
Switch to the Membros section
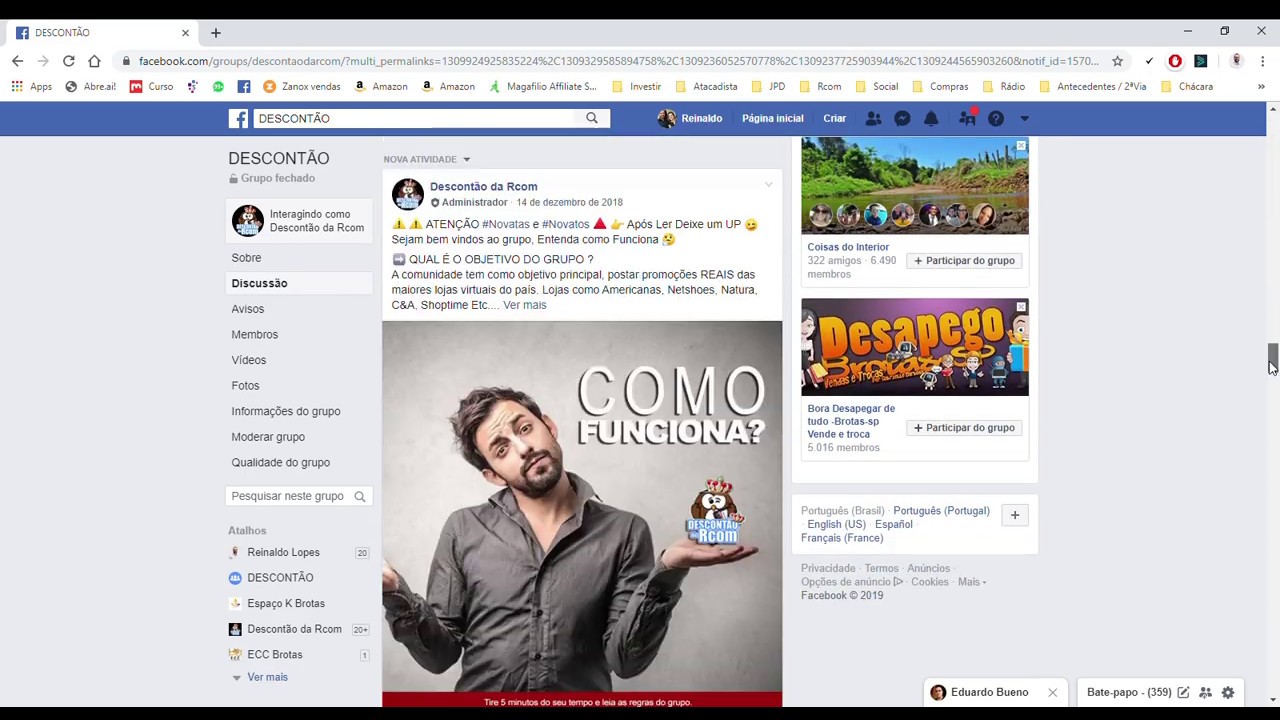tap(254, 334)
